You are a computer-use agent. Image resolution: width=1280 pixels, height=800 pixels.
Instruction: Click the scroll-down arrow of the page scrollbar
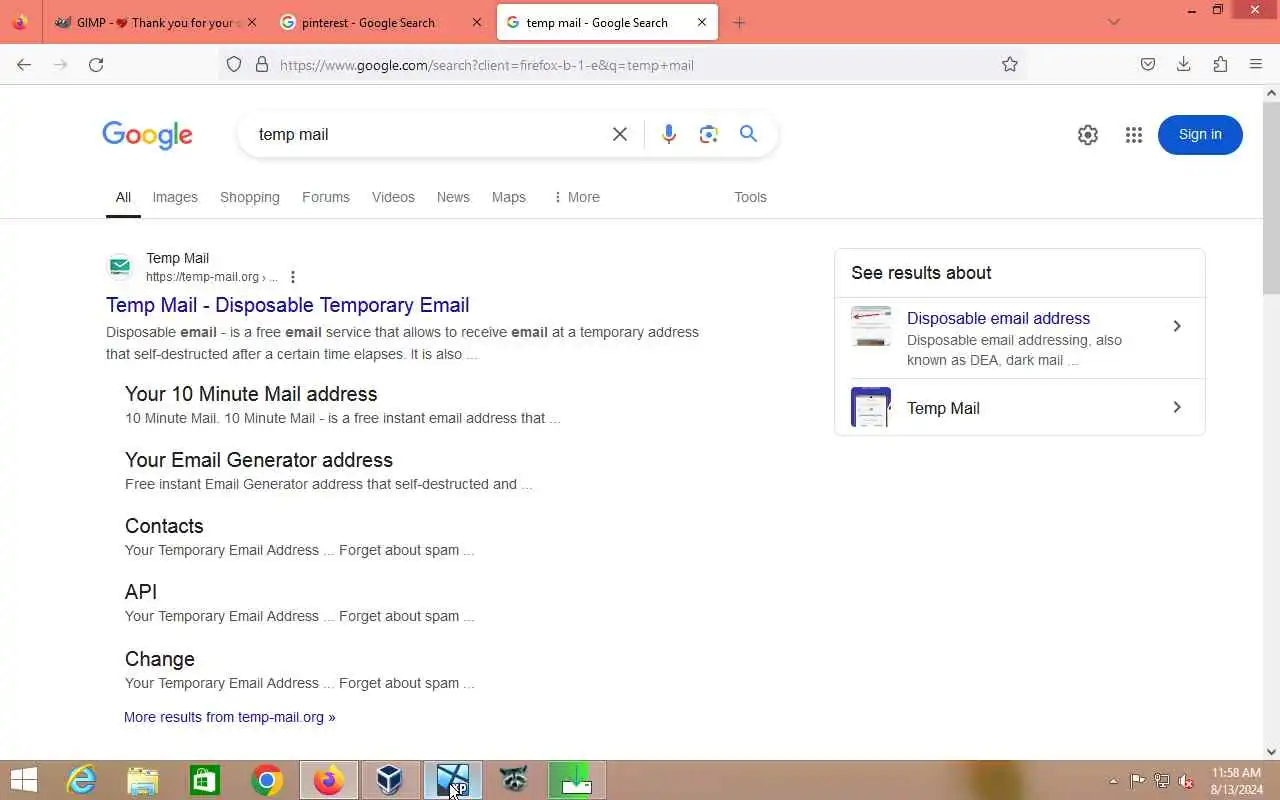click(1272, 752)
